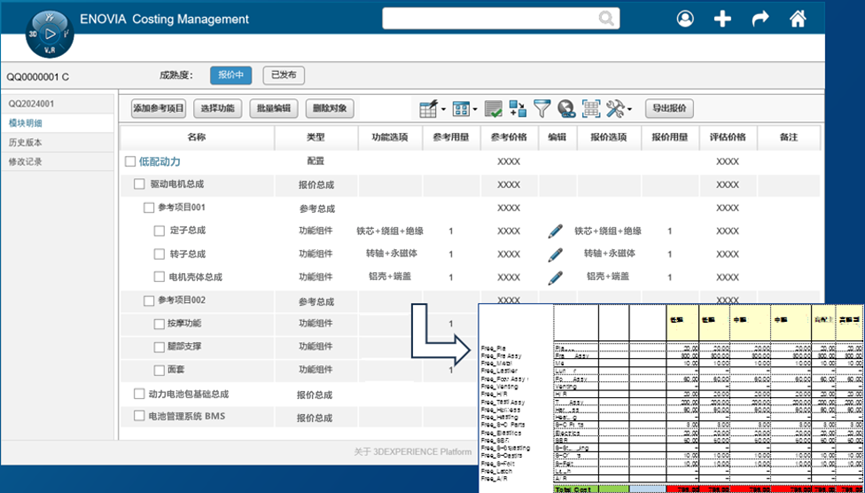Switch to 修改记录 in sidebar

coord(26,161)
